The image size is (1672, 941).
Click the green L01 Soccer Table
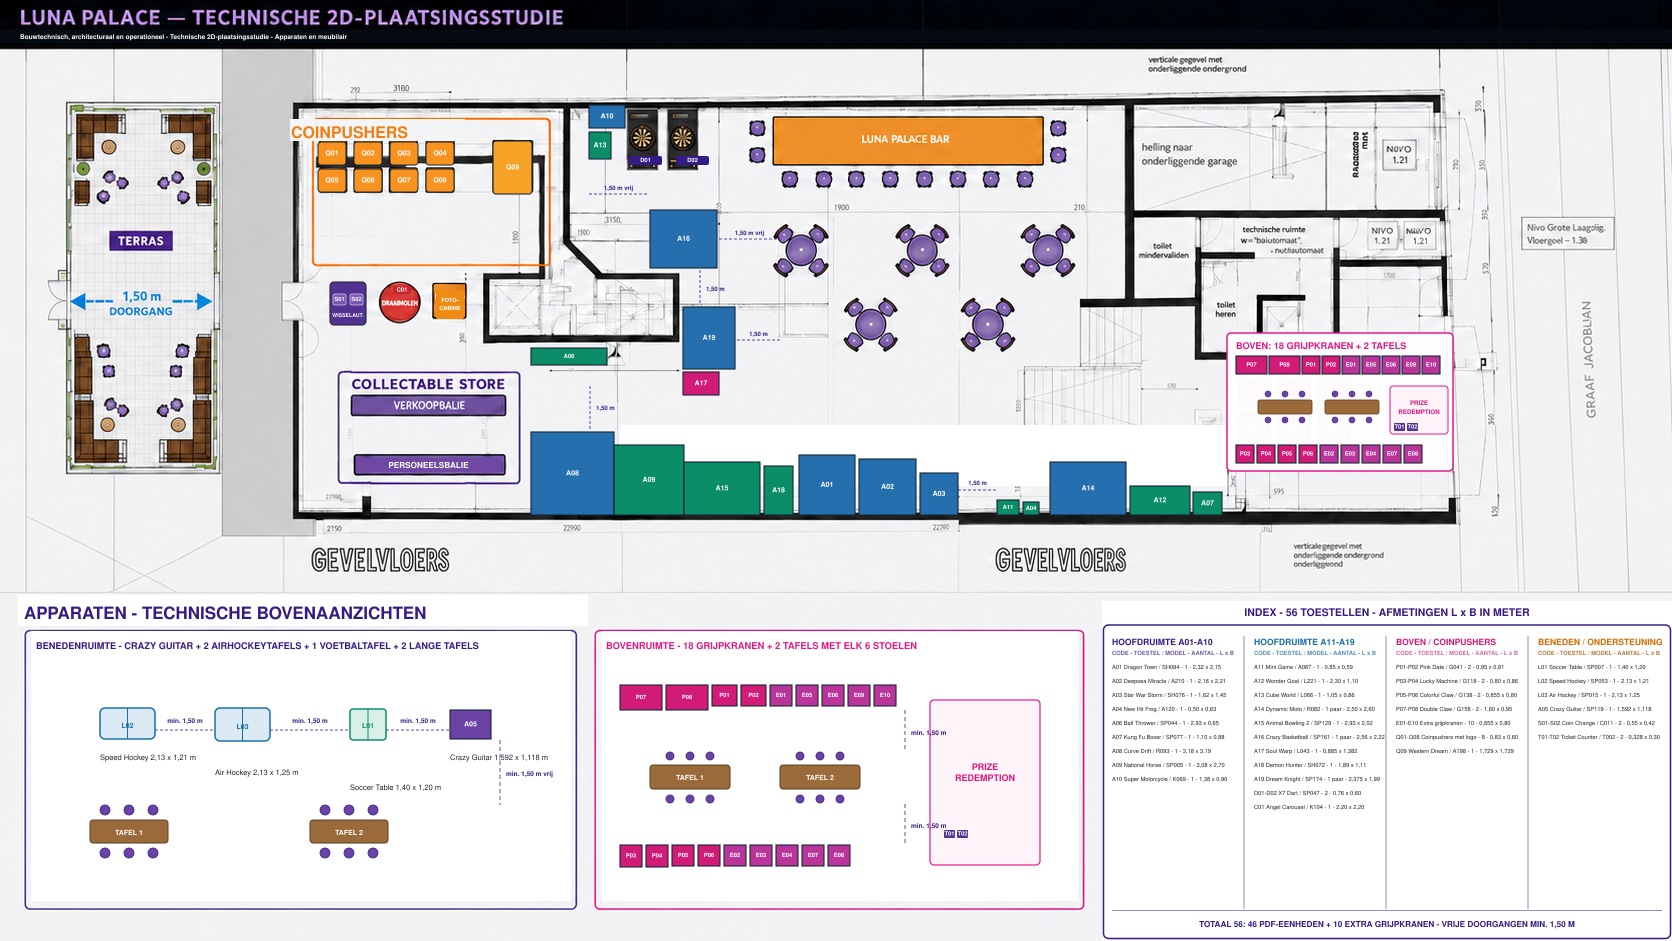point(368,724)
